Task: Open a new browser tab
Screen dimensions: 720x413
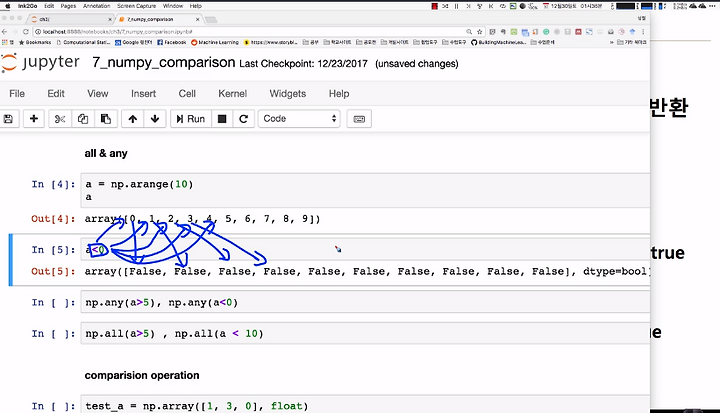Action: 211,20
